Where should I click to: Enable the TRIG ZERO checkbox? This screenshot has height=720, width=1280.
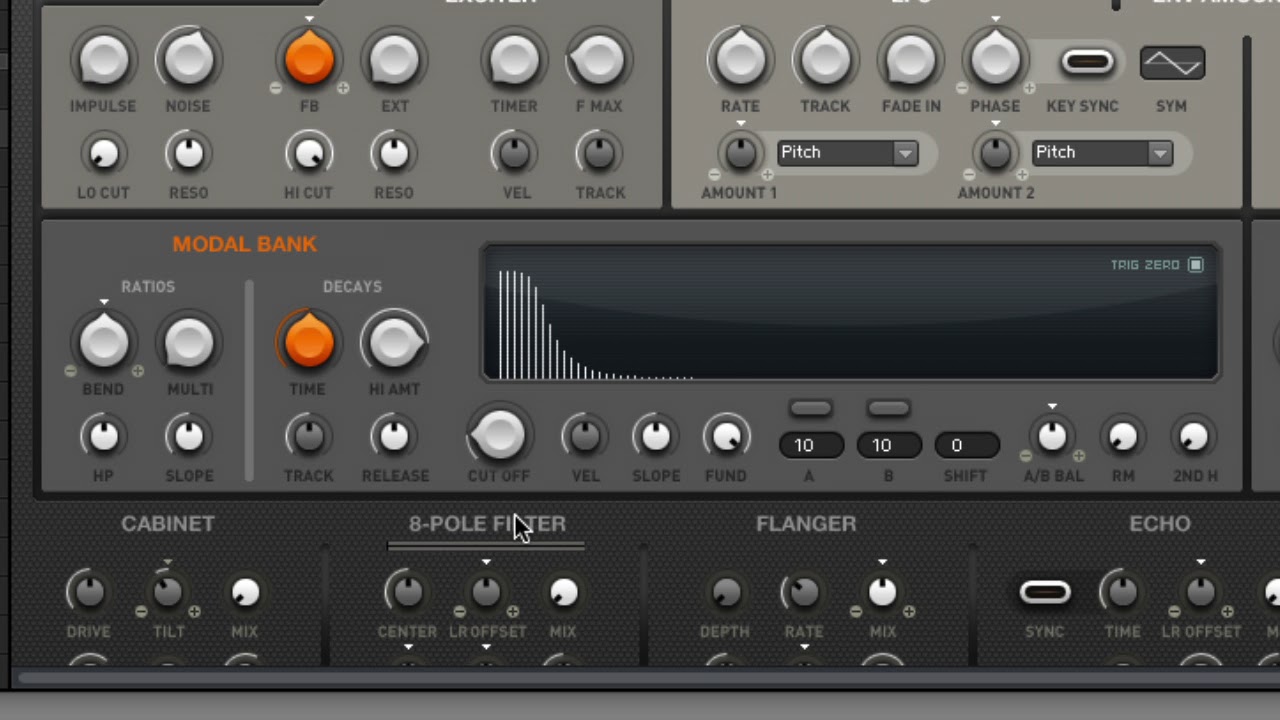pyautogui.click(x=1196, y=265)
